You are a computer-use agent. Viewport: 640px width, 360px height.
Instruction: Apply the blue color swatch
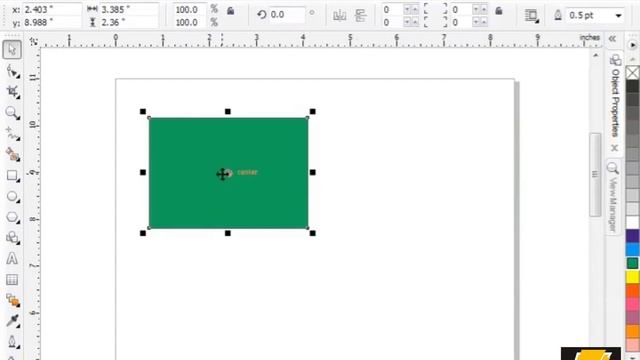tap(633, 249)
